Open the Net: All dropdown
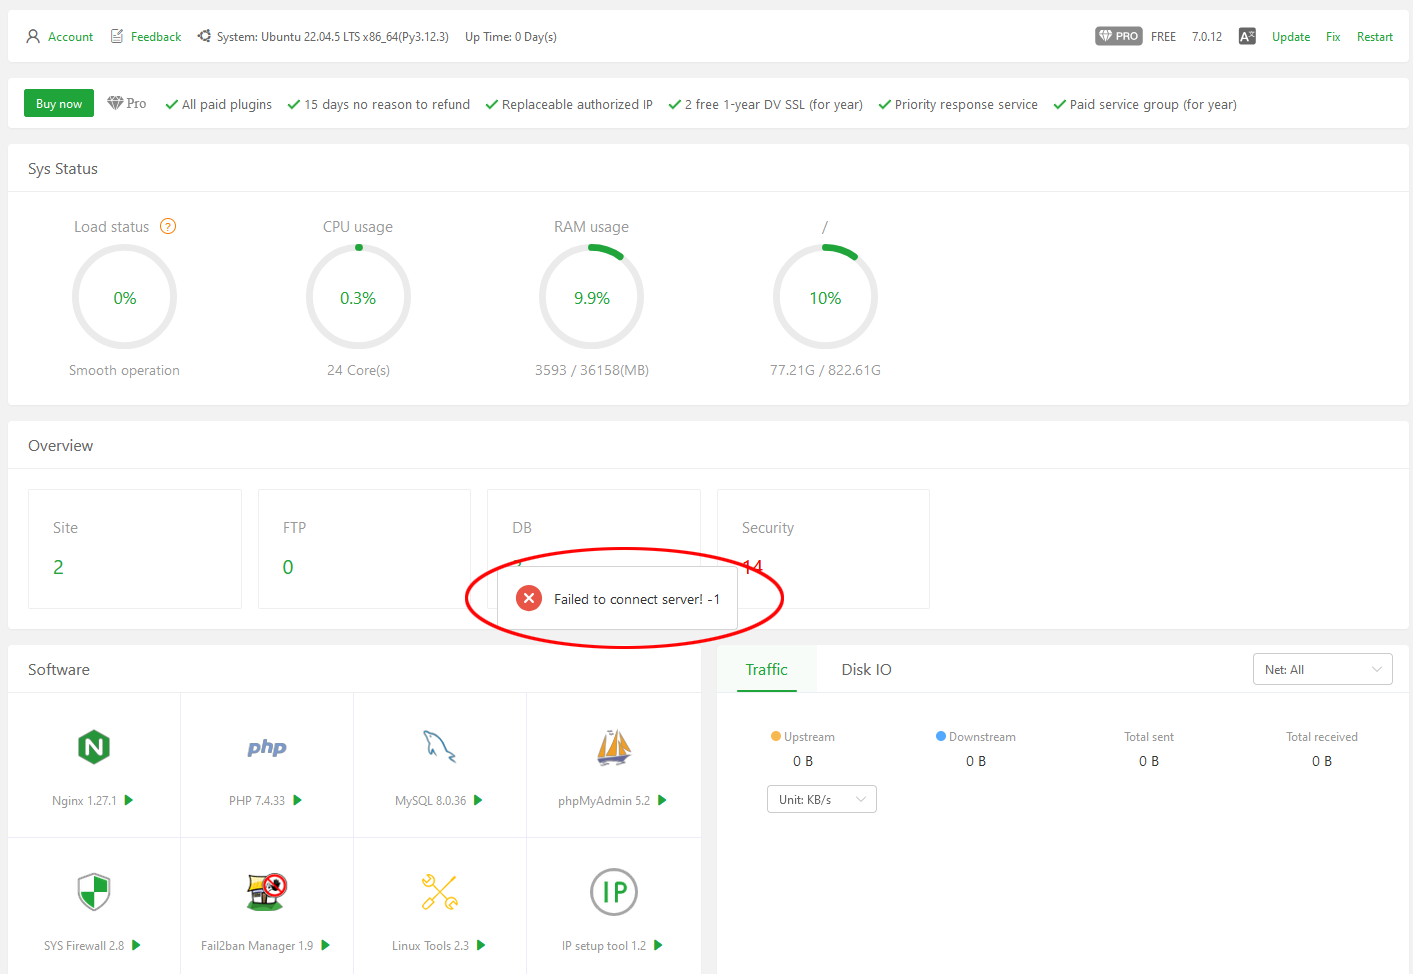 pos(1322,669)
